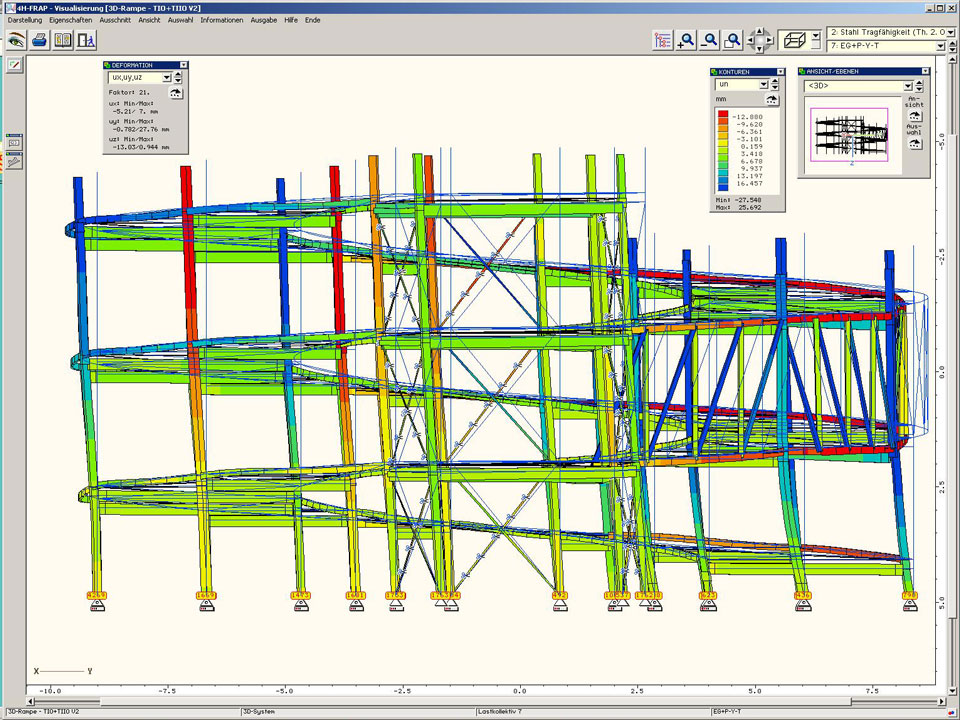Open the 3D wireframe box view button
The image size is (960, 720).
tap(796, 41)
